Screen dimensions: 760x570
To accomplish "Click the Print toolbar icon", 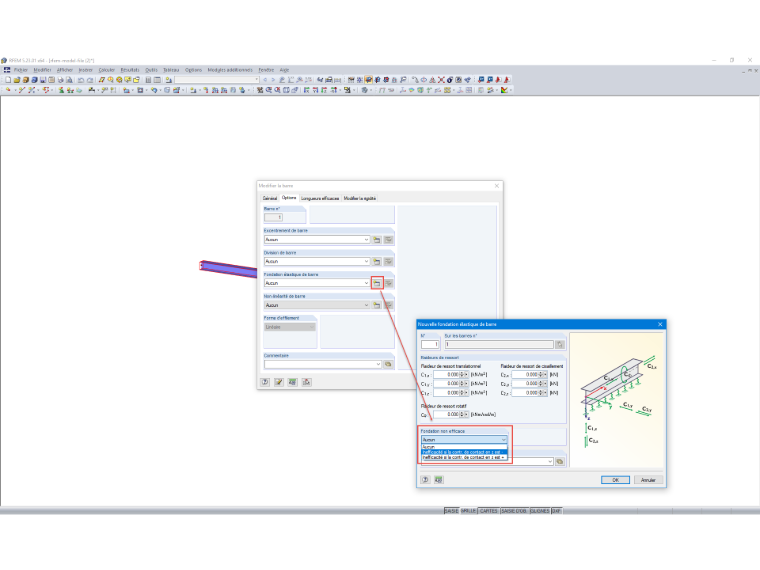I will (60, 79).
